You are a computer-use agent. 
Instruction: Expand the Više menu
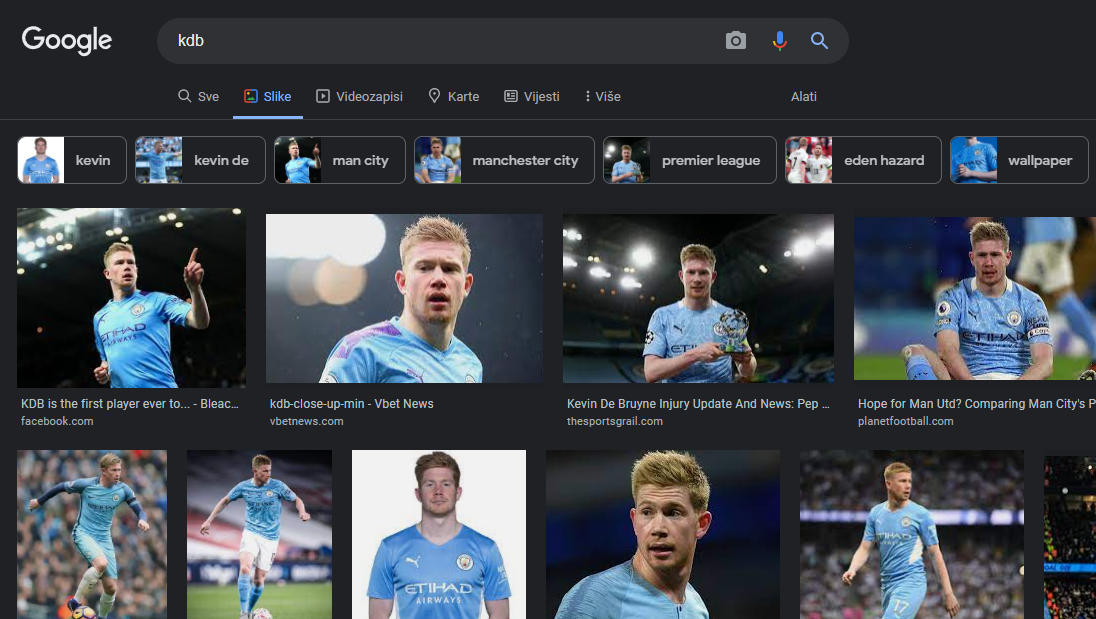603,96
